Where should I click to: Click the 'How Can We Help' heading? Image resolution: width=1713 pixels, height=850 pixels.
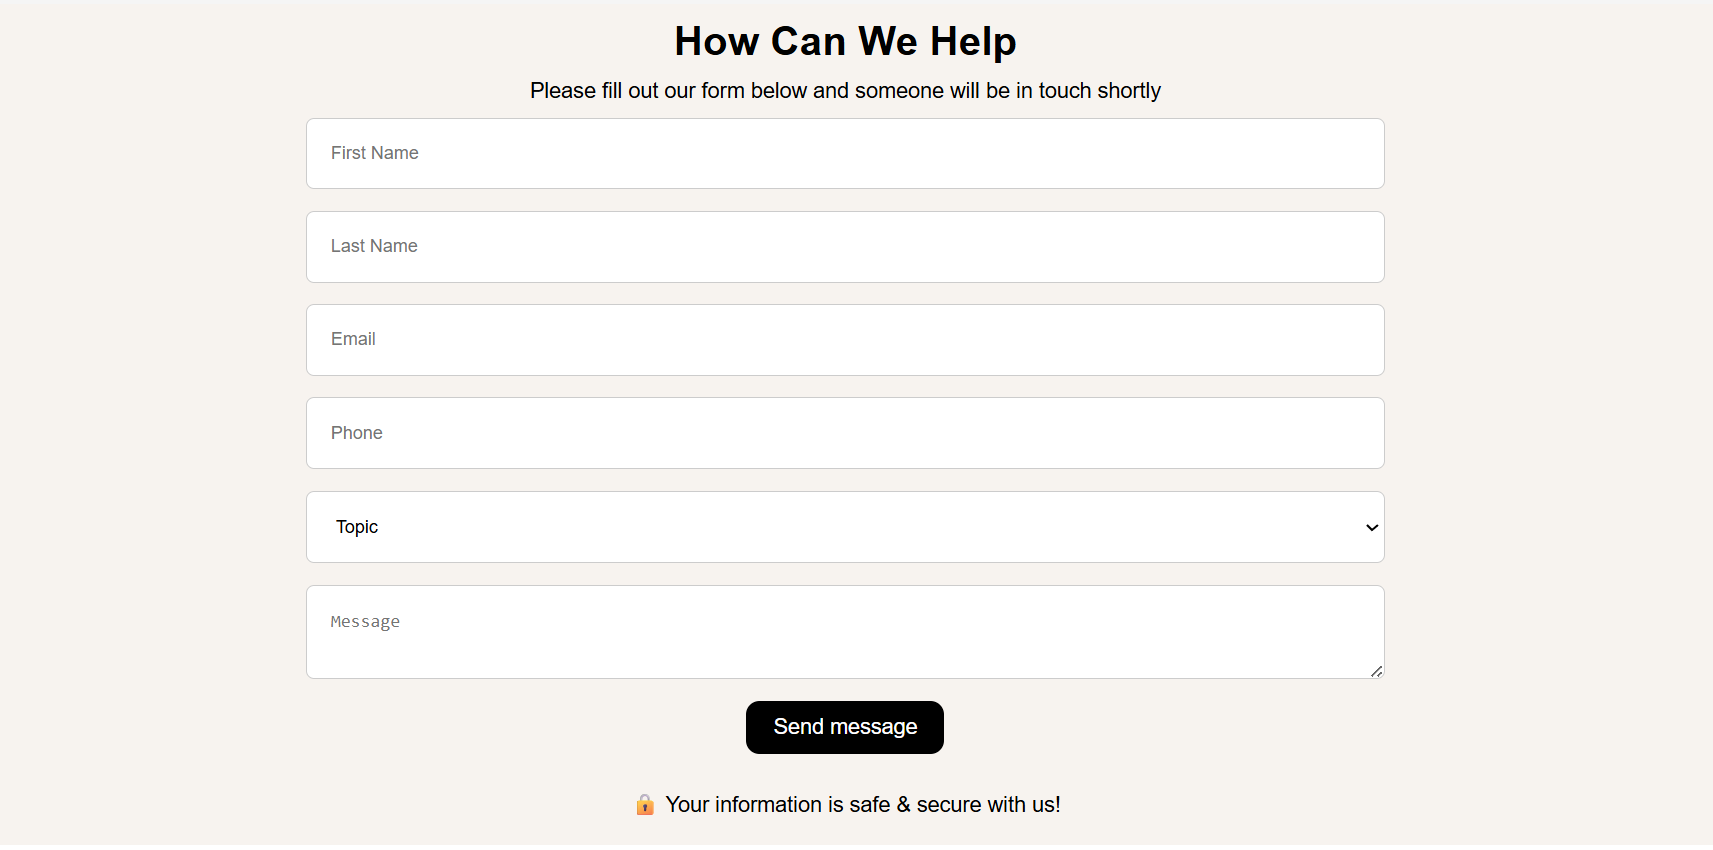tap(845, 42)
